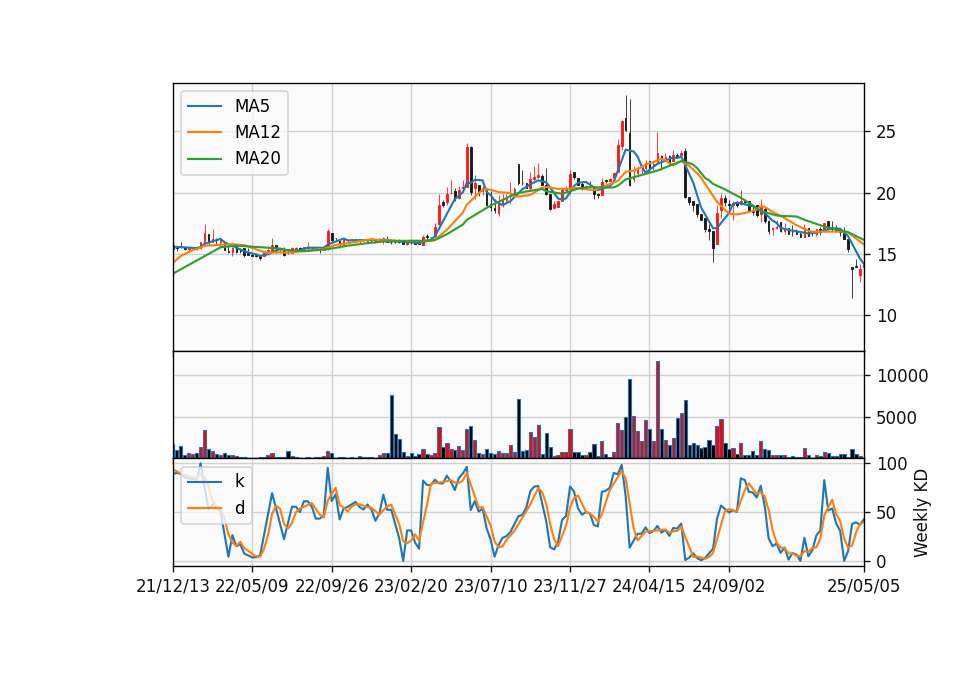Click the tallest volume bar near 24/04/15
Screen dimensions: 960x690
tap(658, 410)
